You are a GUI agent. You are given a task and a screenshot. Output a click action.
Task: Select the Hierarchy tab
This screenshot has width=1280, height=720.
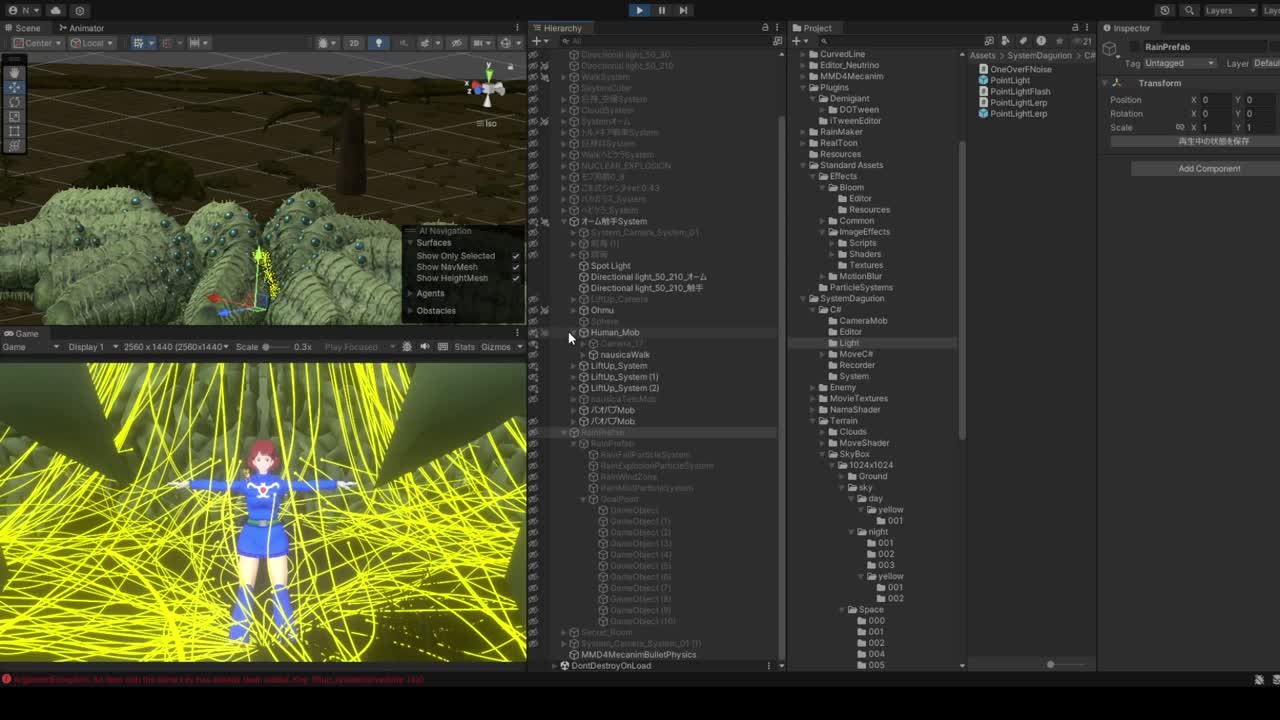[x=562, y=28]
